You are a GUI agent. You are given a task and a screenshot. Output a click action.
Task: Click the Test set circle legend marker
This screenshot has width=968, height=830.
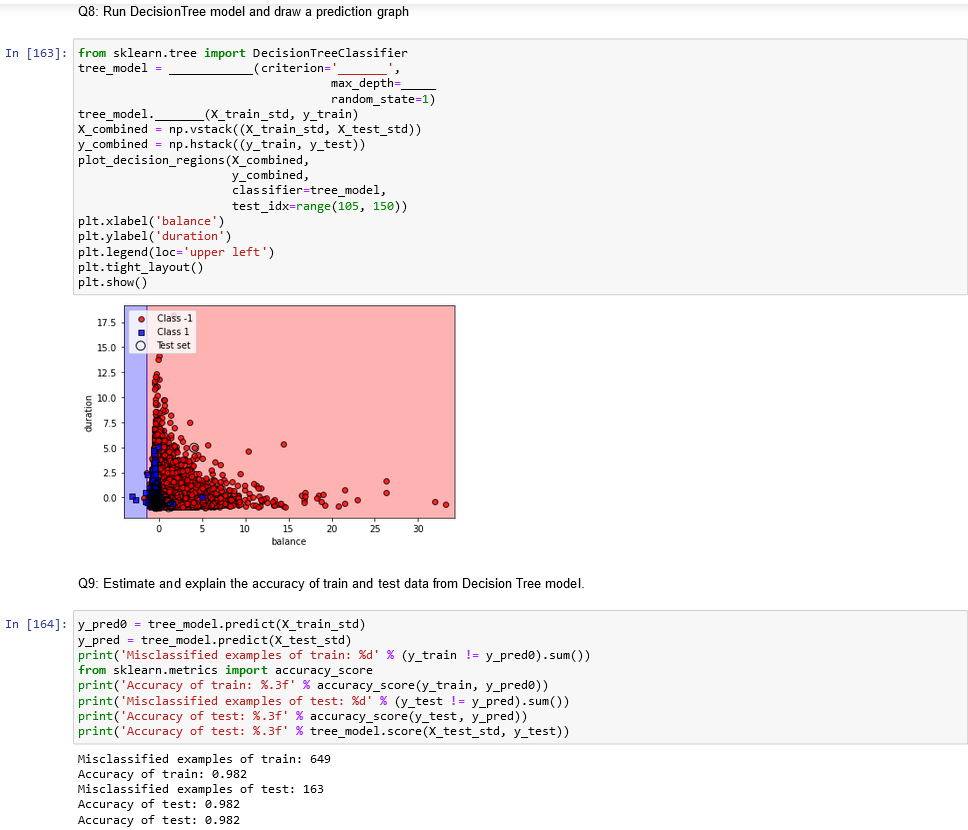point(141,345)
